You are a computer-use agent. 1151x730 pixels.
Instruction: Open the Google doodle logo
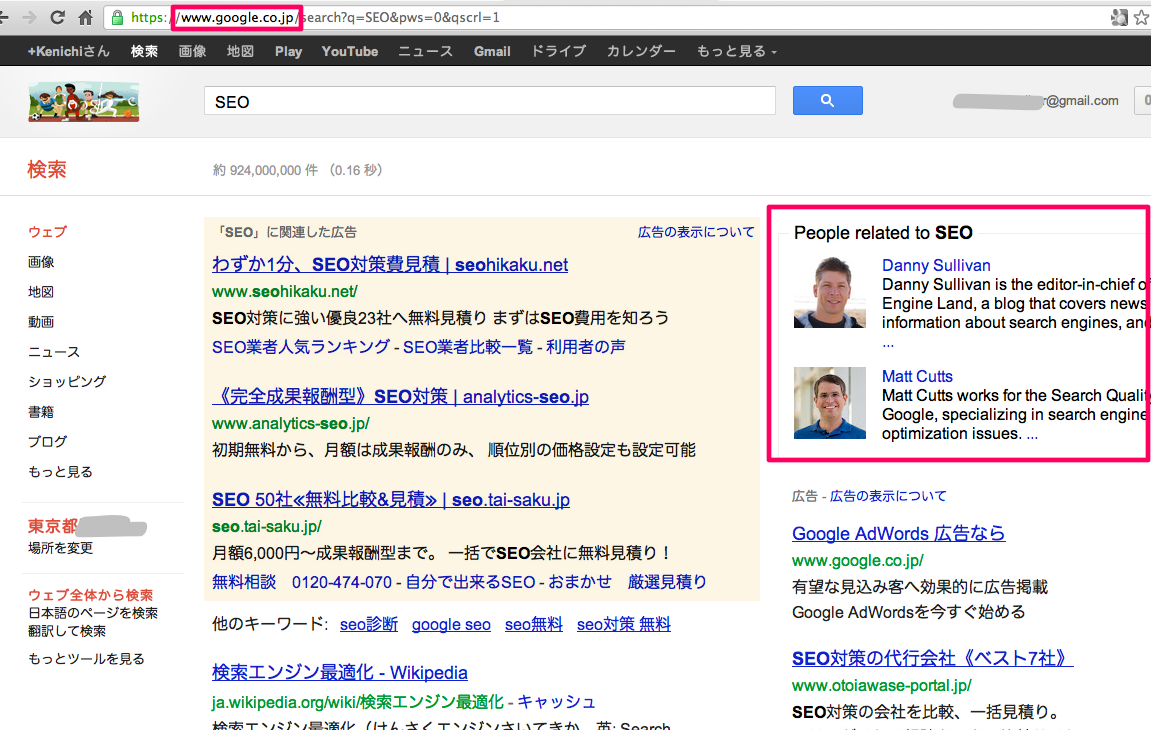point(84,101)
